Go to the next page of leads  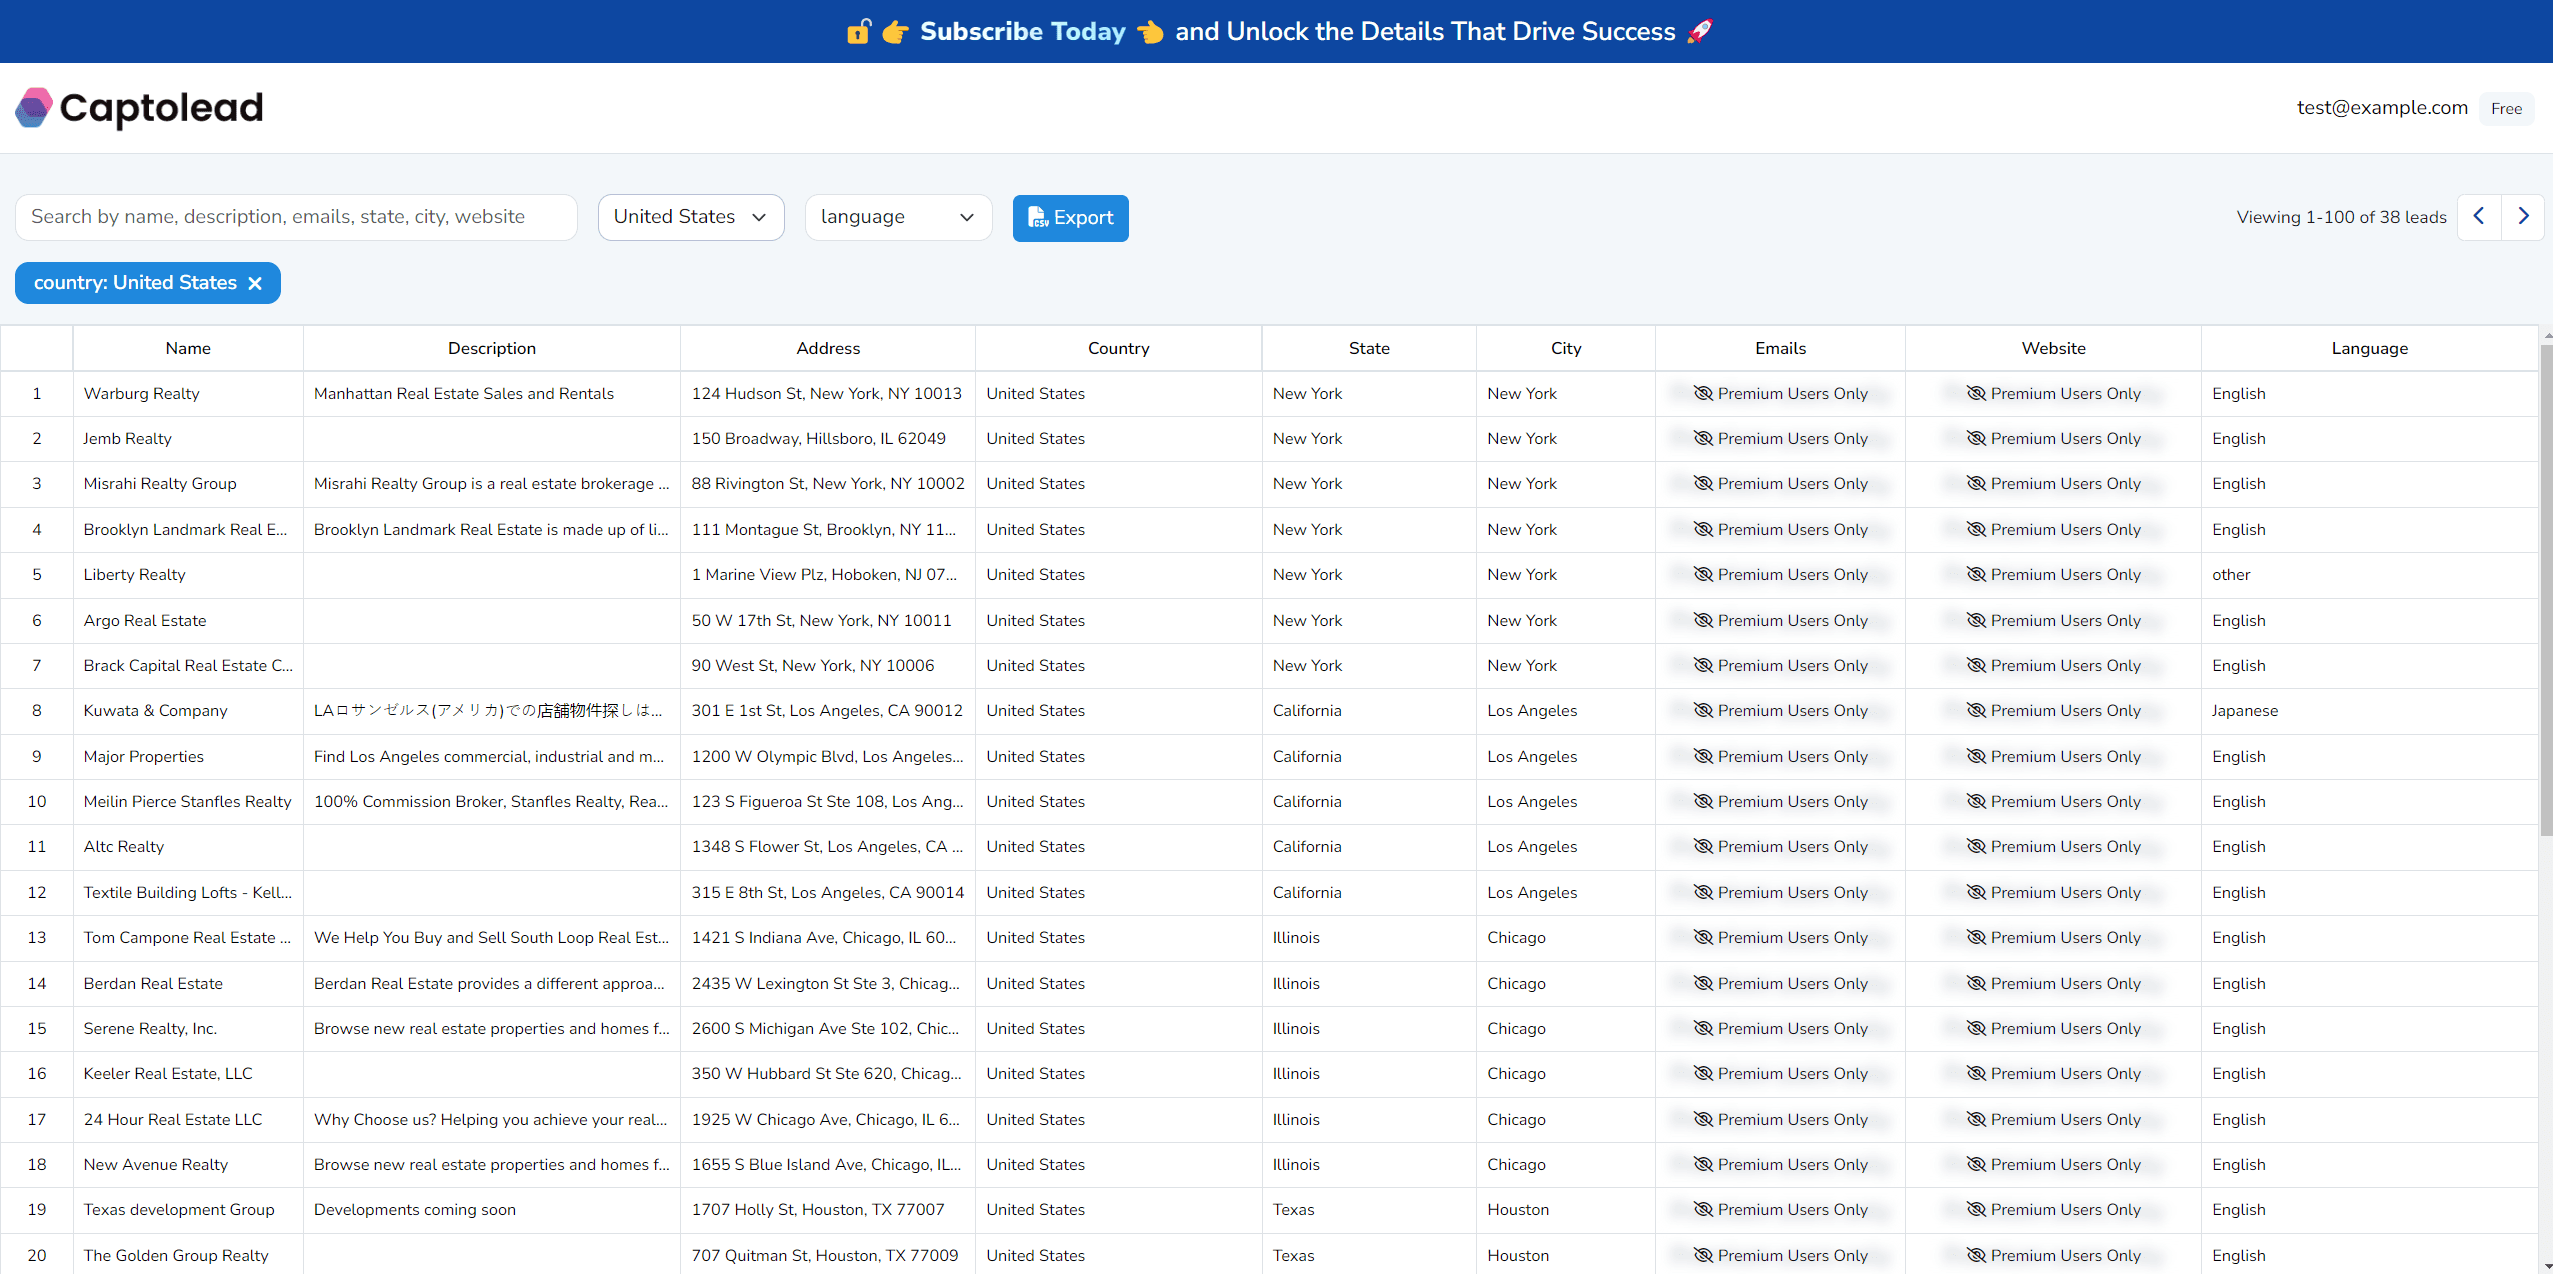pos(2523,216)
